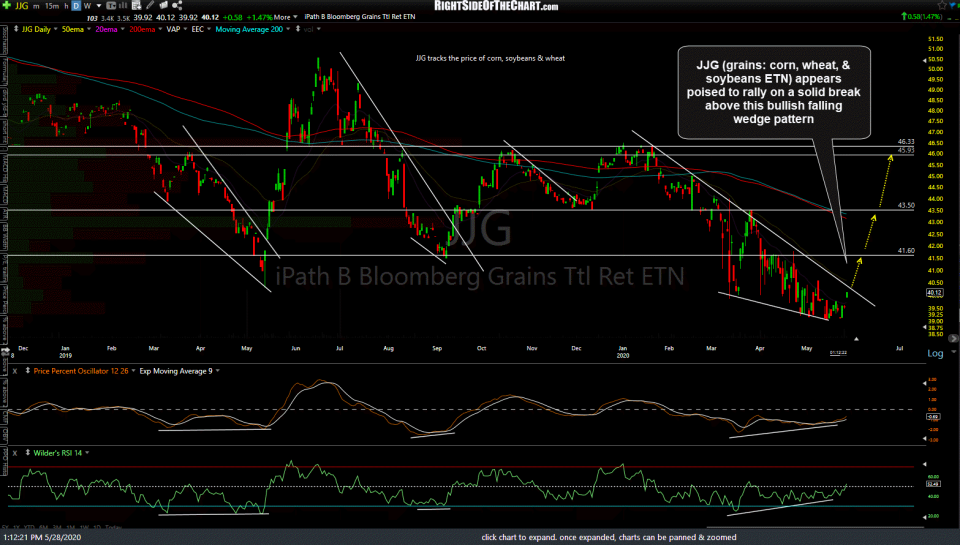This screenshot has width=960, height=545.
Task: Select the pencil drawing tool
Action: [x=150, y=6]
